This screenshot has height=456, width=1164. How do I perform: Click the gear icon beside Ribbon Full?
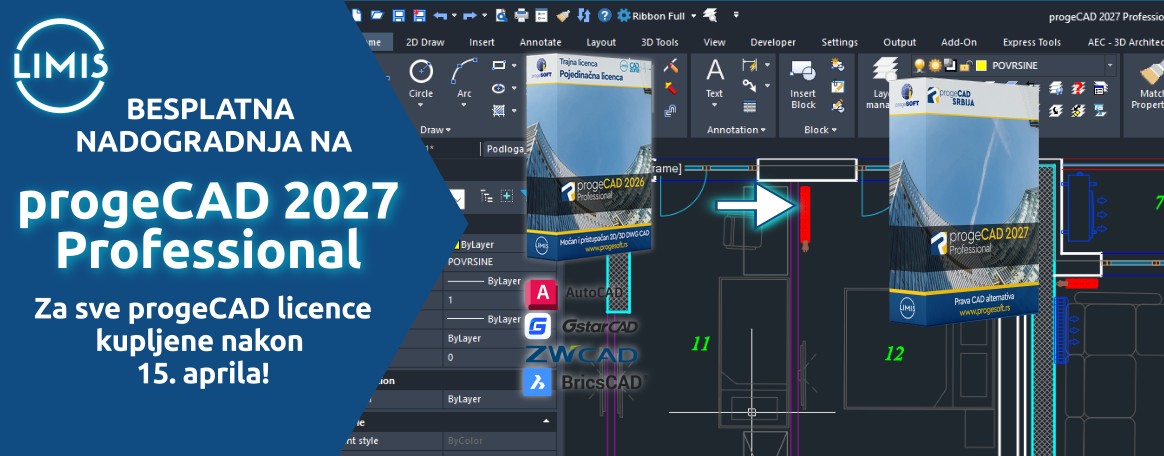(x=624, y=16)
